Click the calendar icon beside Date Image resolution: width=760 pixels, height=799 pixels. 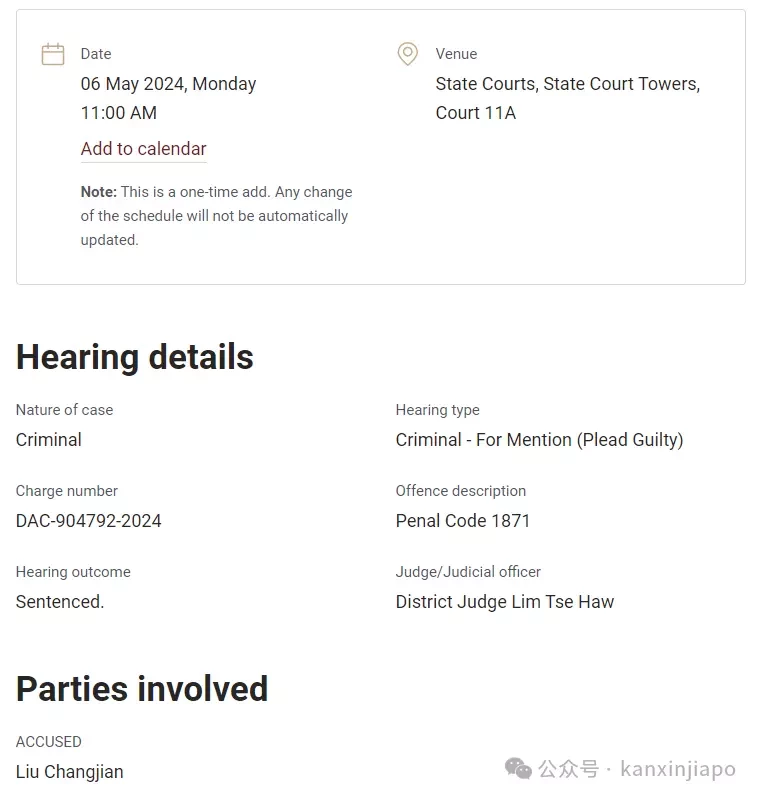pyautogui.click(x=53, y=54)
